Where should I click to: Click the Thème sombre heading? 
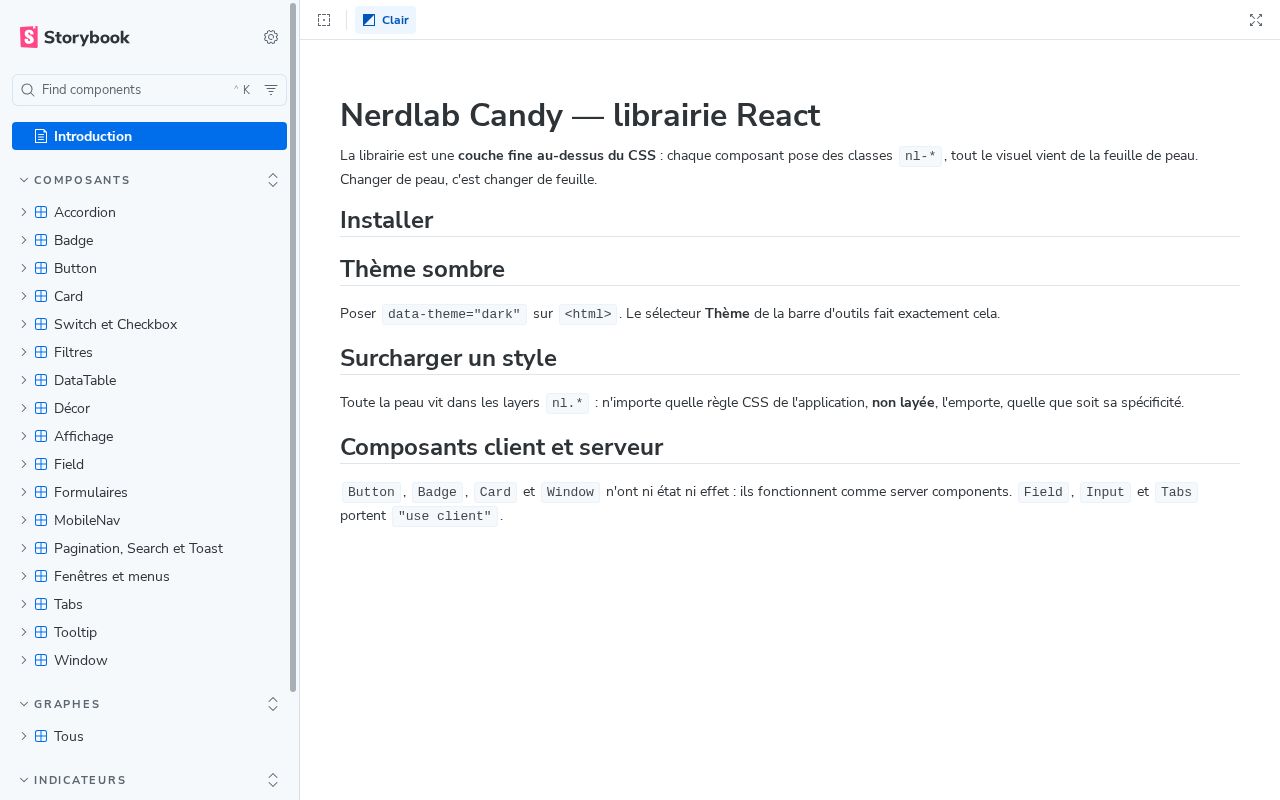(422, 269)
